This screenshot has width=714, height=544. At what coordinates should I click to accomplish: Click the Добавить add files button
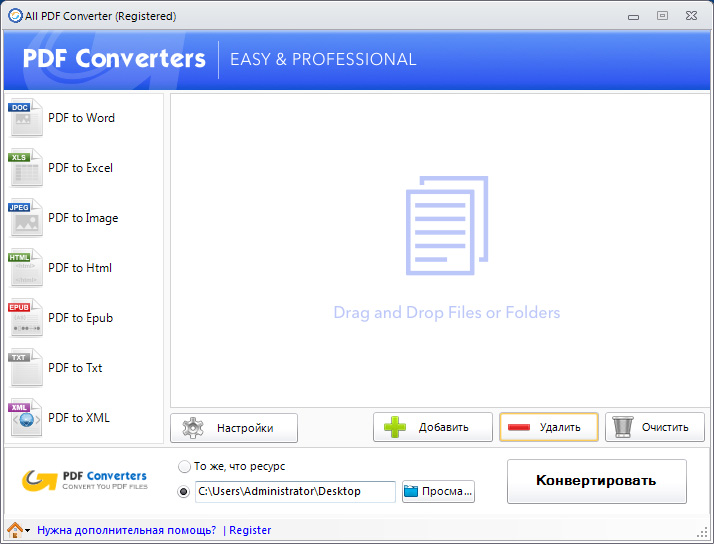click(433, 427)
